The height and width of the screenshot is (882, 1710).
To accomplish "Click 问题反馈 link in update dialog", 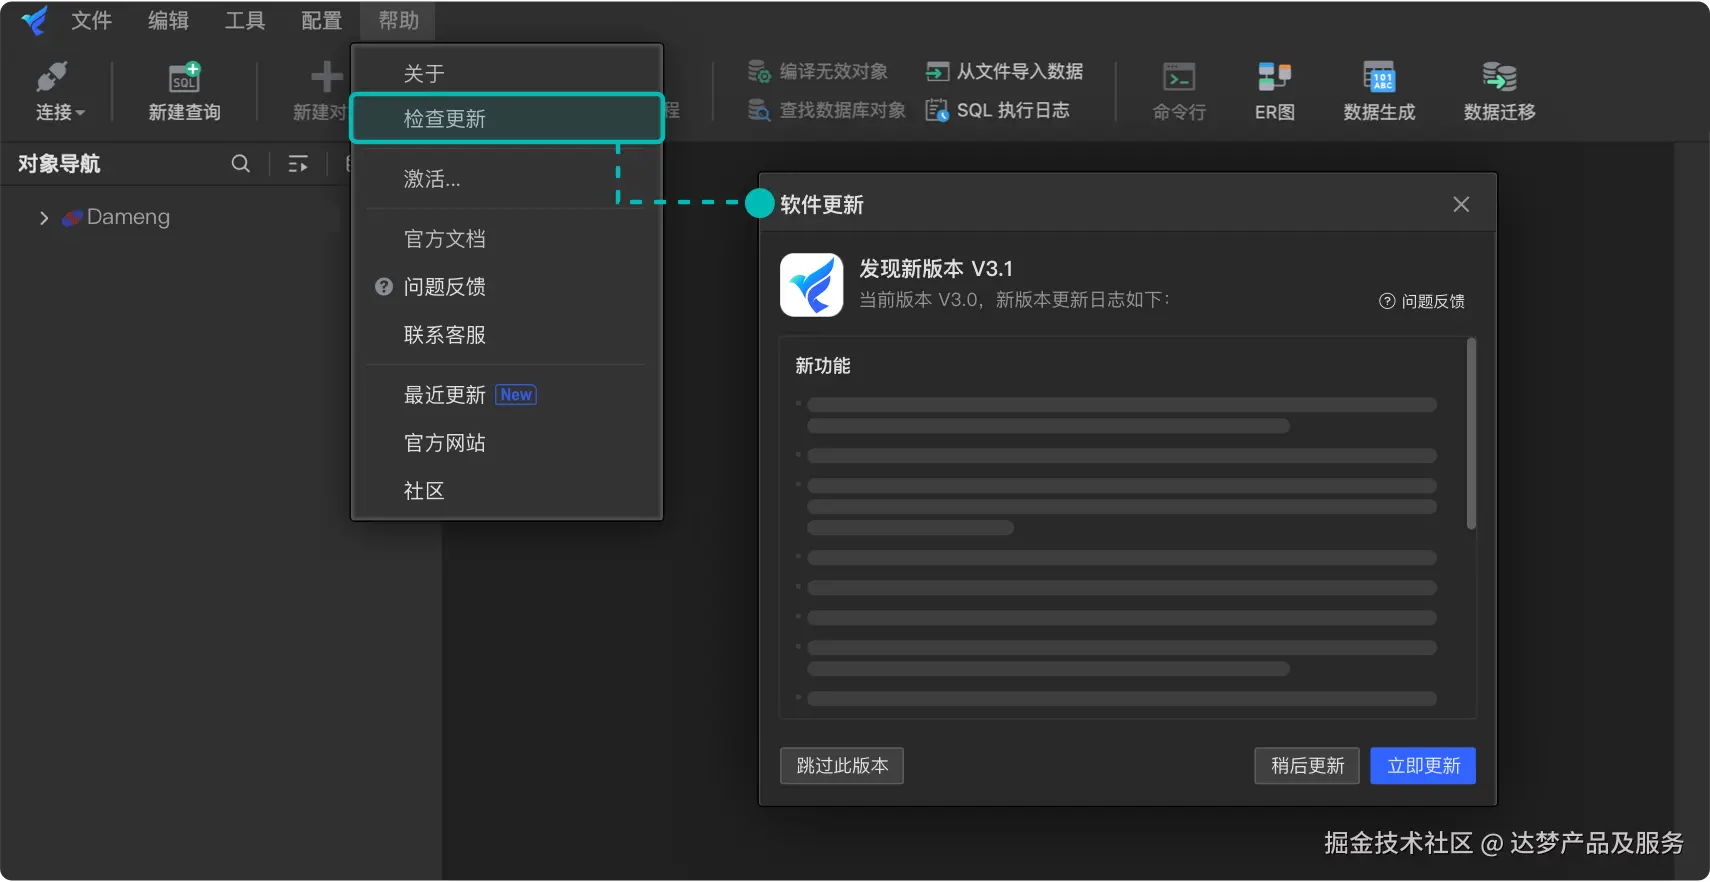I will click(x=1422, y=301).
